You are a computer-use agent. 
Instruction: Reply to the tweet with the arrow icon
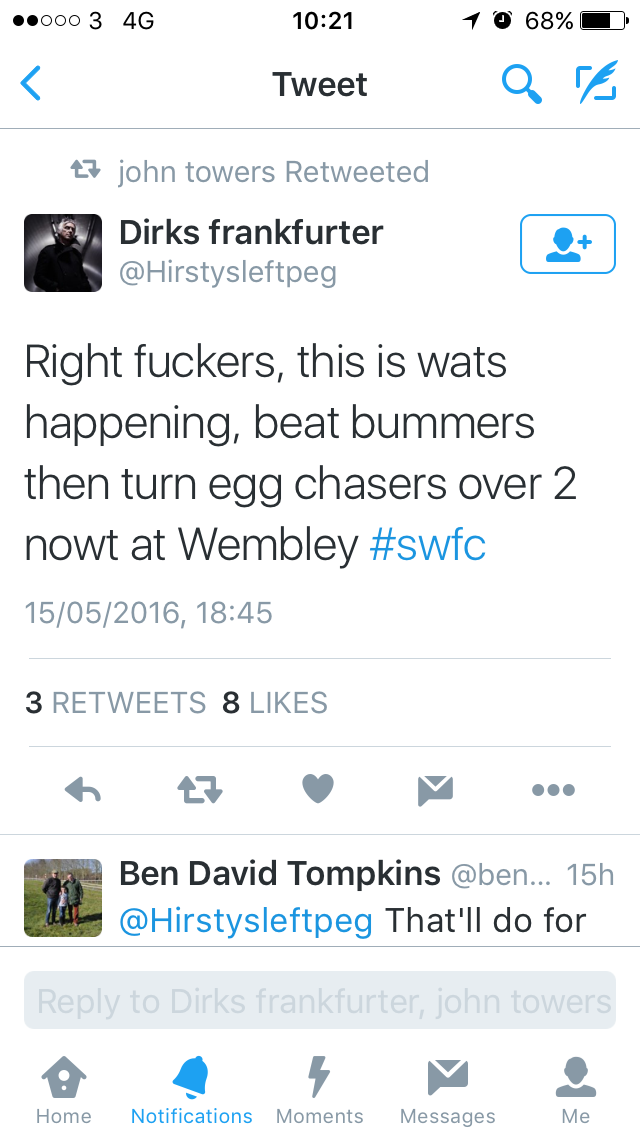point(83,790)
